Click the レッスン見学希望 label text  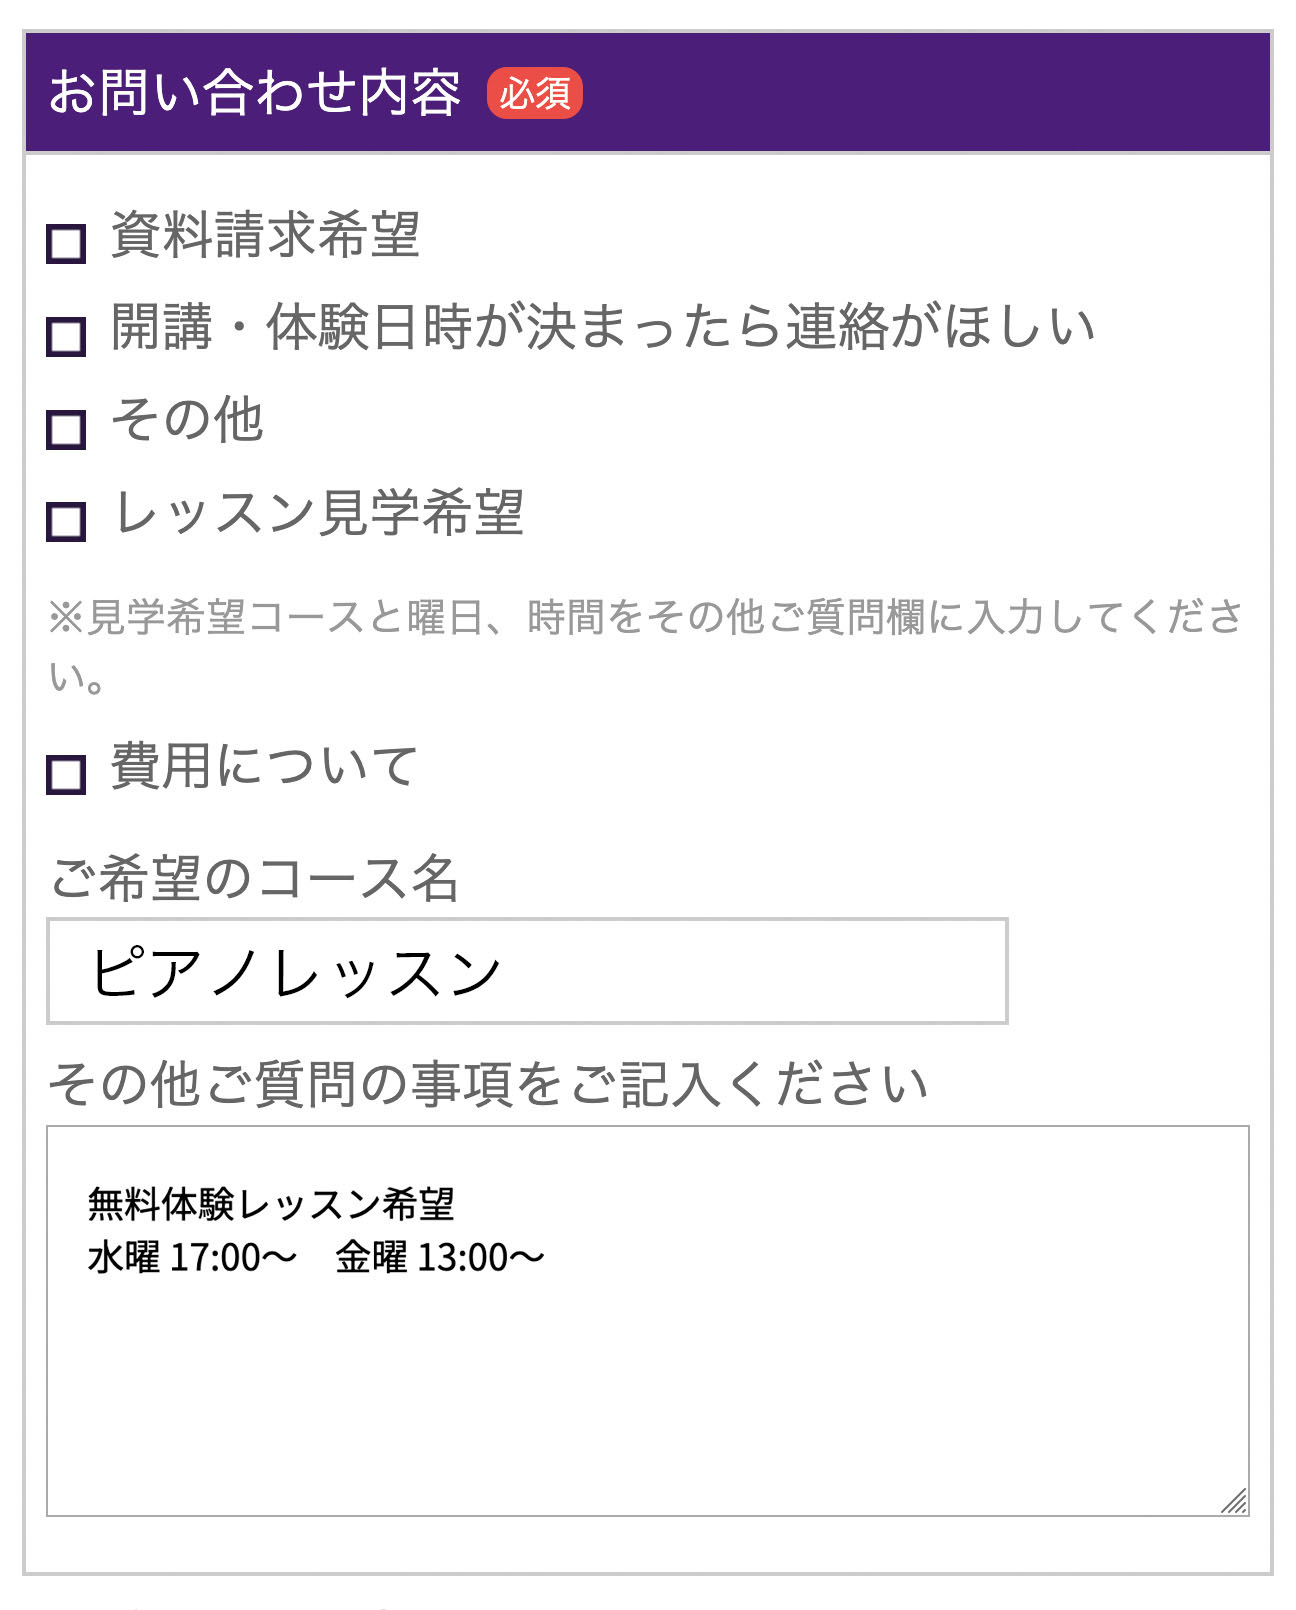pyautogui.click(x=318, y=511)
